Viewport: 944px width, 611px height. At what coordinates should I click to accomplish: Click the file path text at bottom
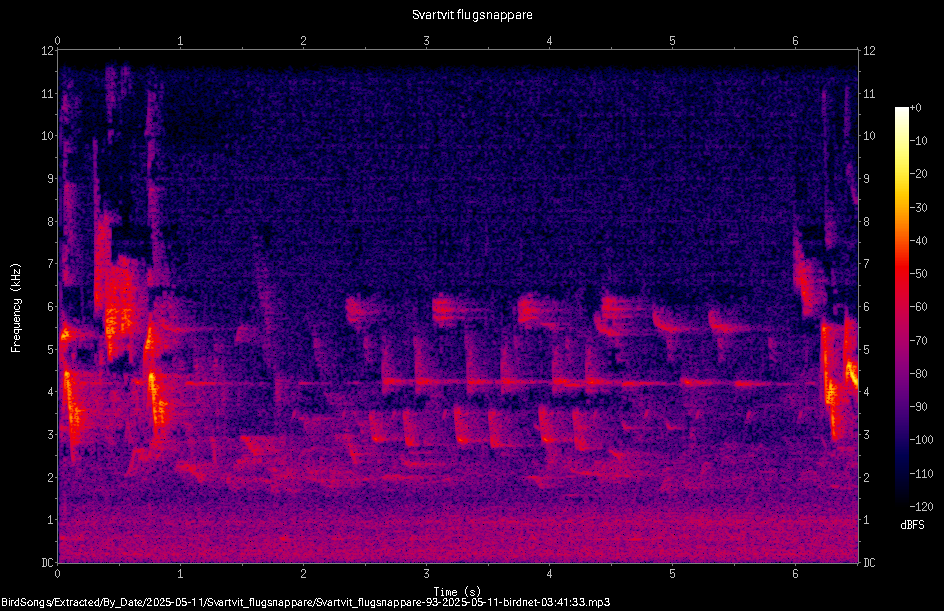[305, 602]
